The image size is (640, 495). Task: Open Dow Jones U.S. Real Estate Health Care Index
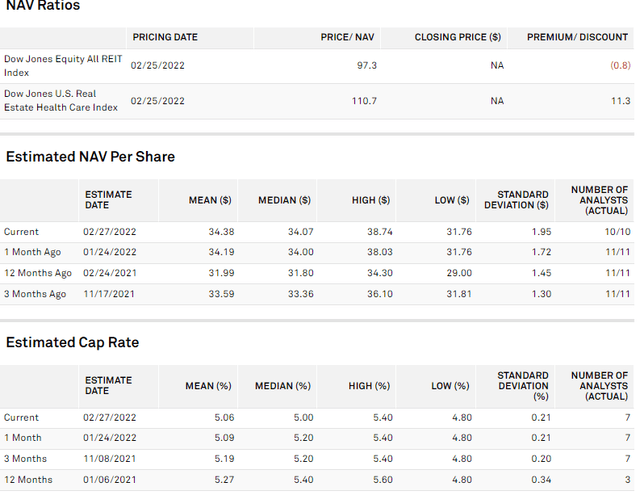[x=317, y=101]
